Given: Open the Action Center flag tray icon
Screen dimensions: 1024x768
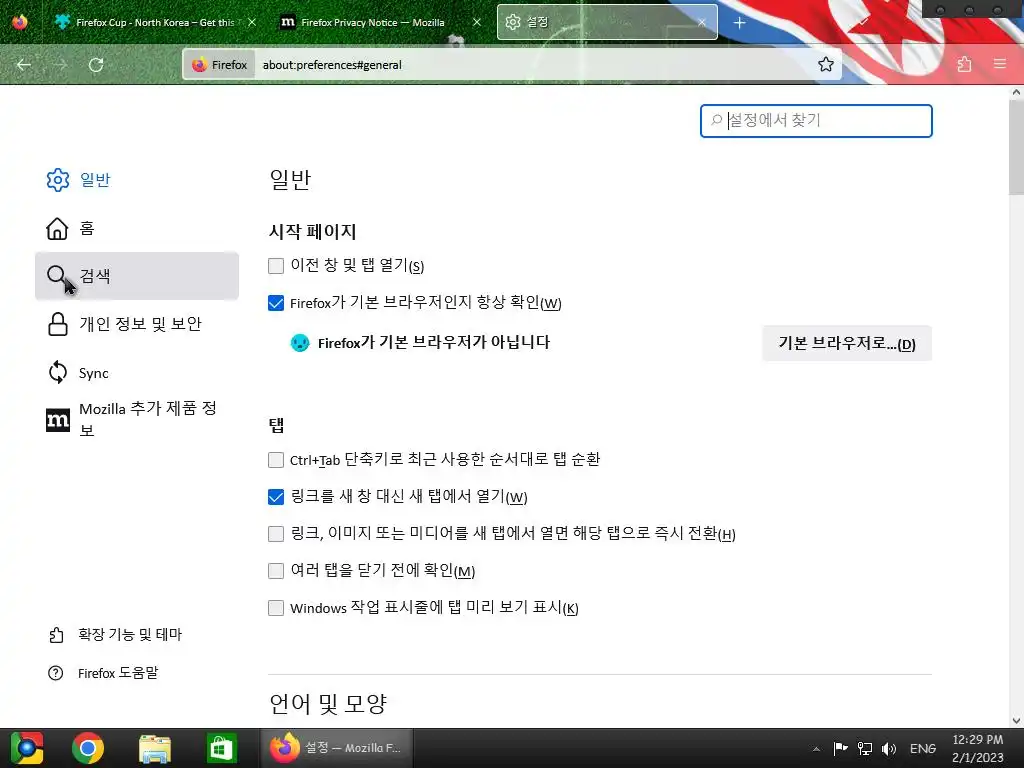Looking at the screenshot, I should coord(840,748).
